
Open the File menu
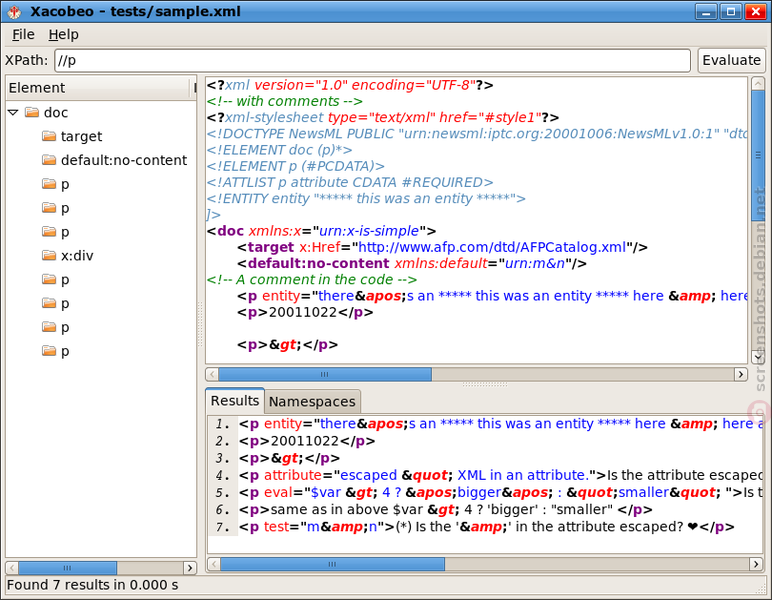pos(23,34)
